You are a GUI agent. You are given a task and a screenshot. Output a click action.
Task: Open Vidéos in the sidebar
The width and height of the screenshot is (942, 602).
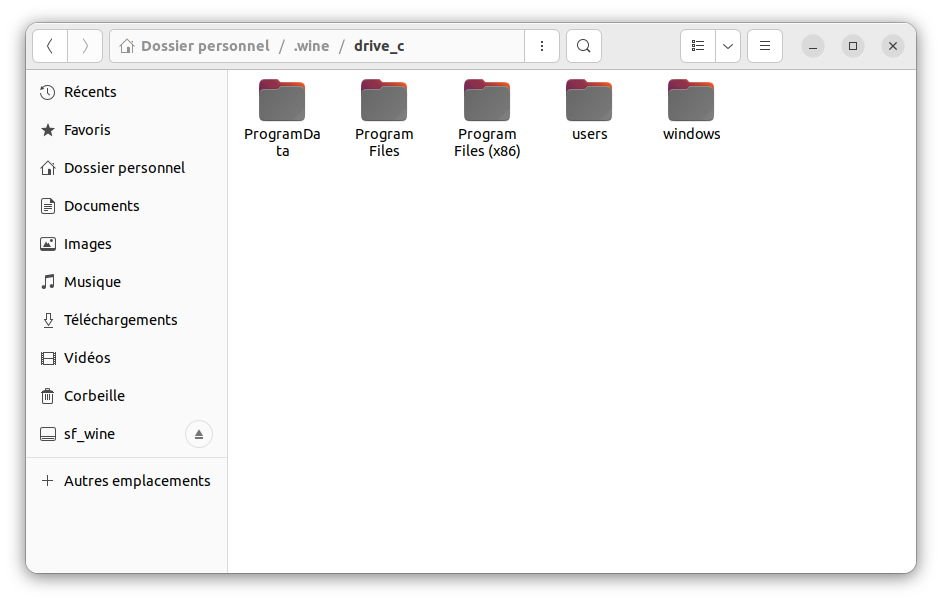tap(126, 358)
